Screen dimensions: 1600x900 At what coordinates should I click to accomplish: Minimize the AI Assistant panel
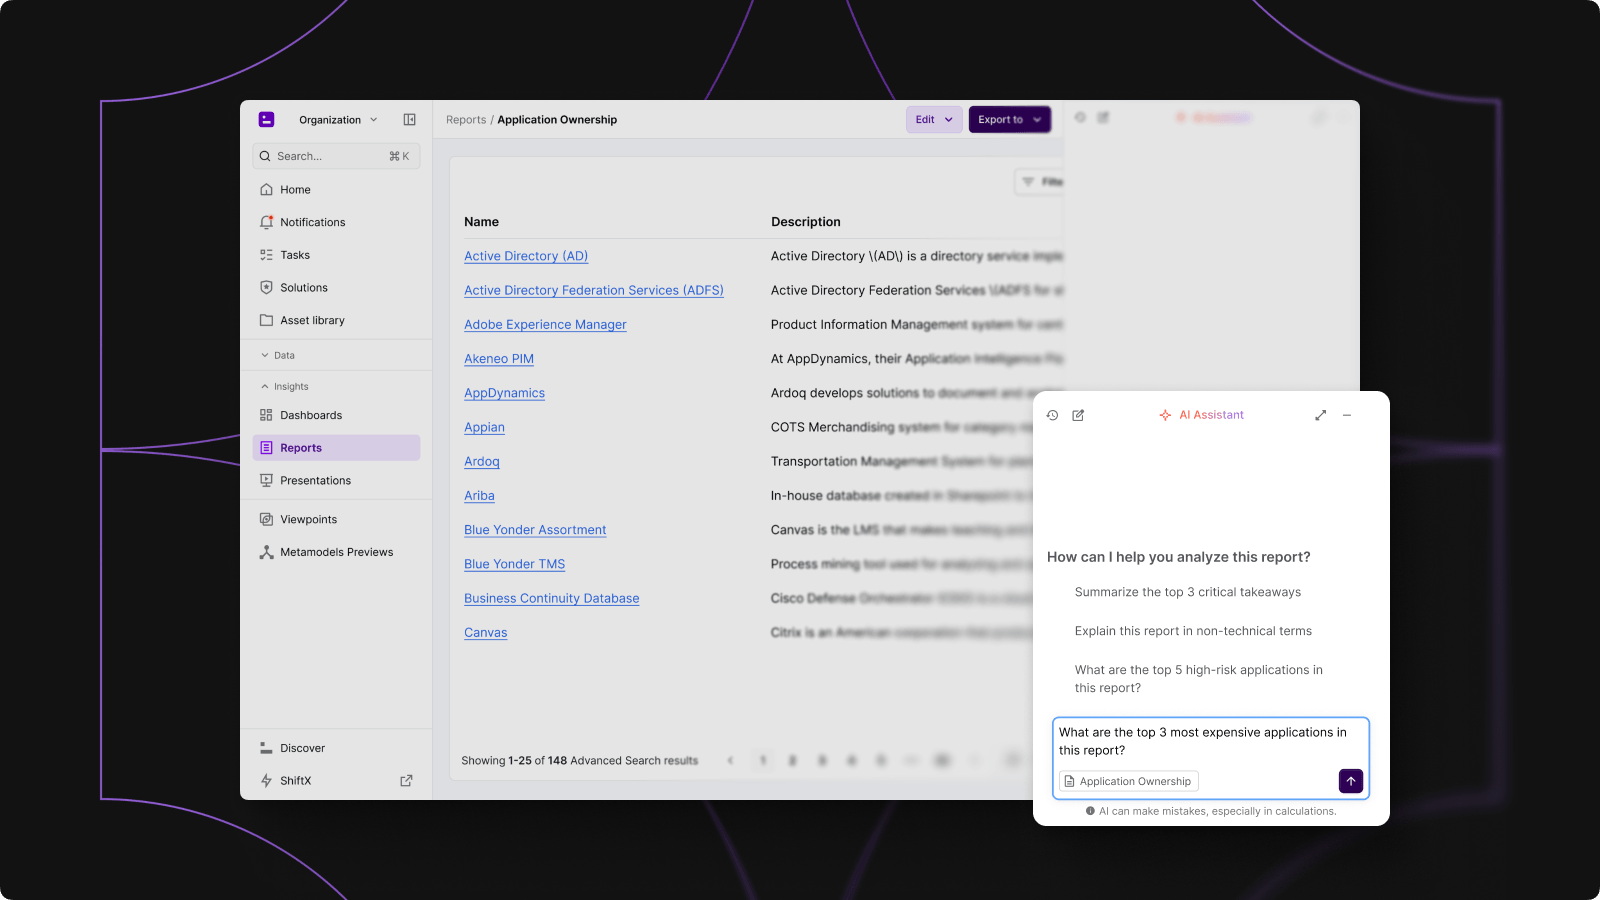point(1347,415)
